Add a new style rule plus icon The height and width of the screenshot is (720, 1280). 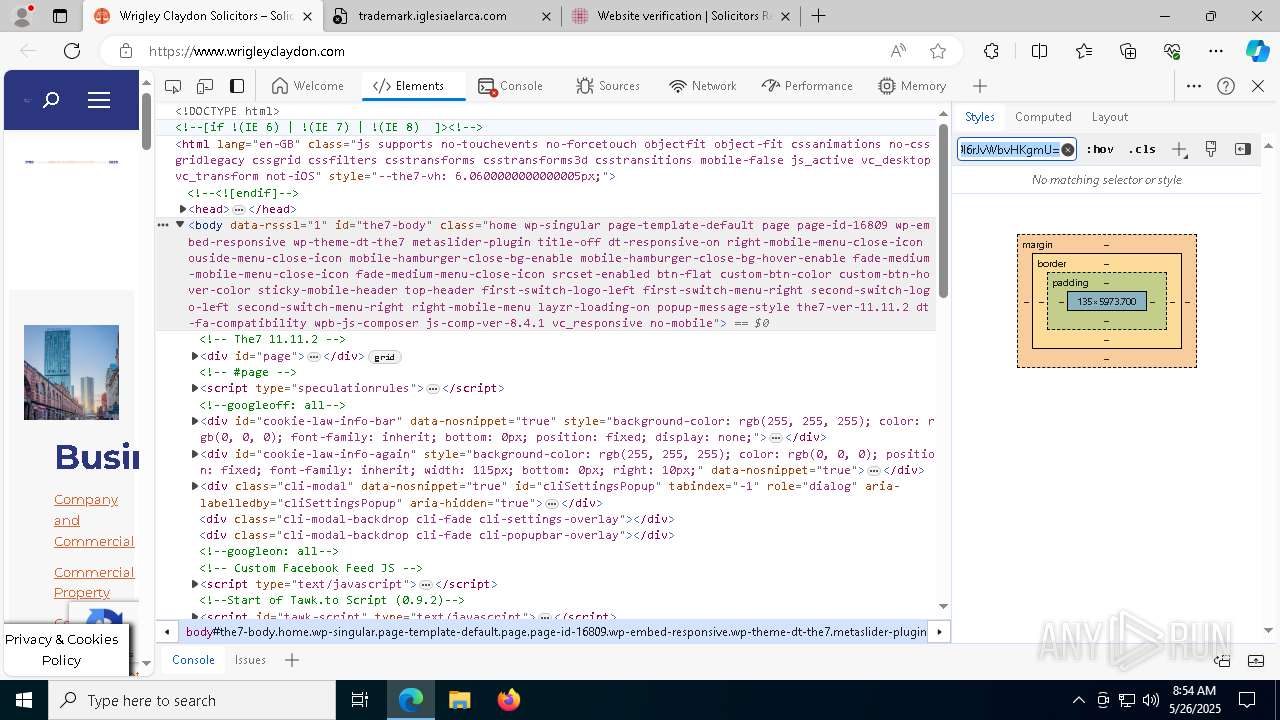(1179, 150)
